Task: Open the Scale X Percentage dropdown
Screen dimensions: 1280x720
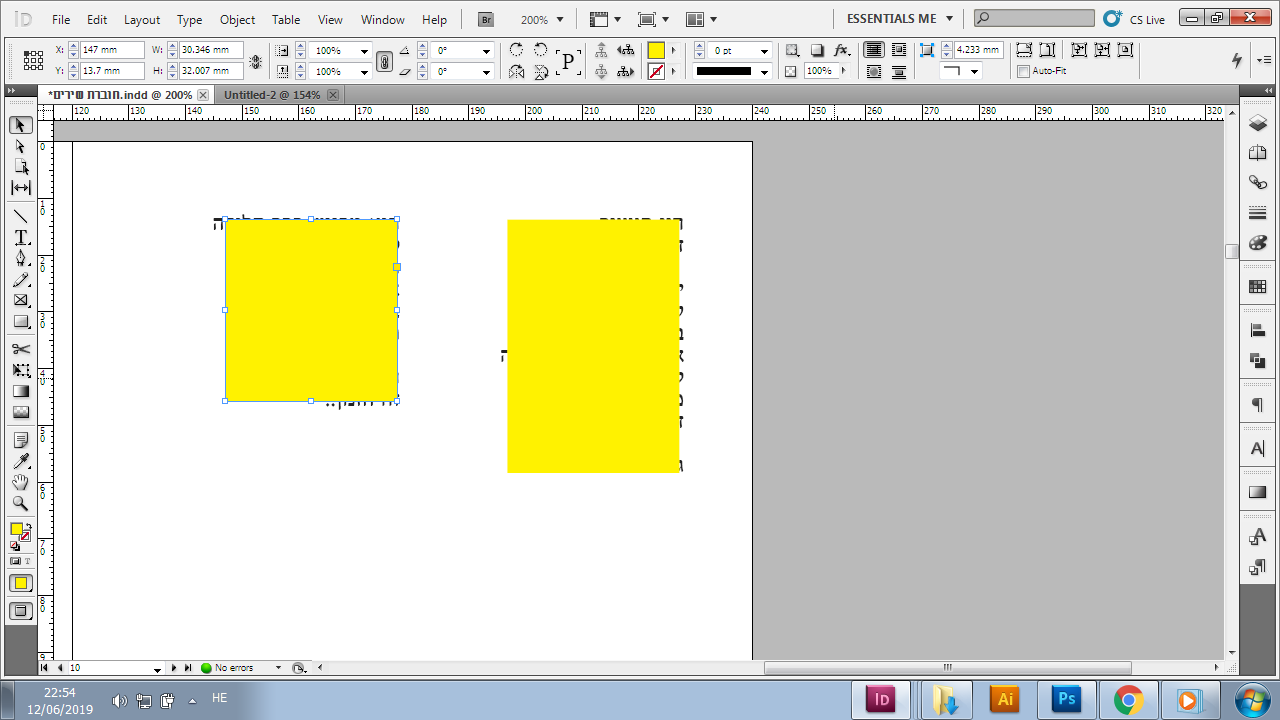Action: click(x=363, y=51)
